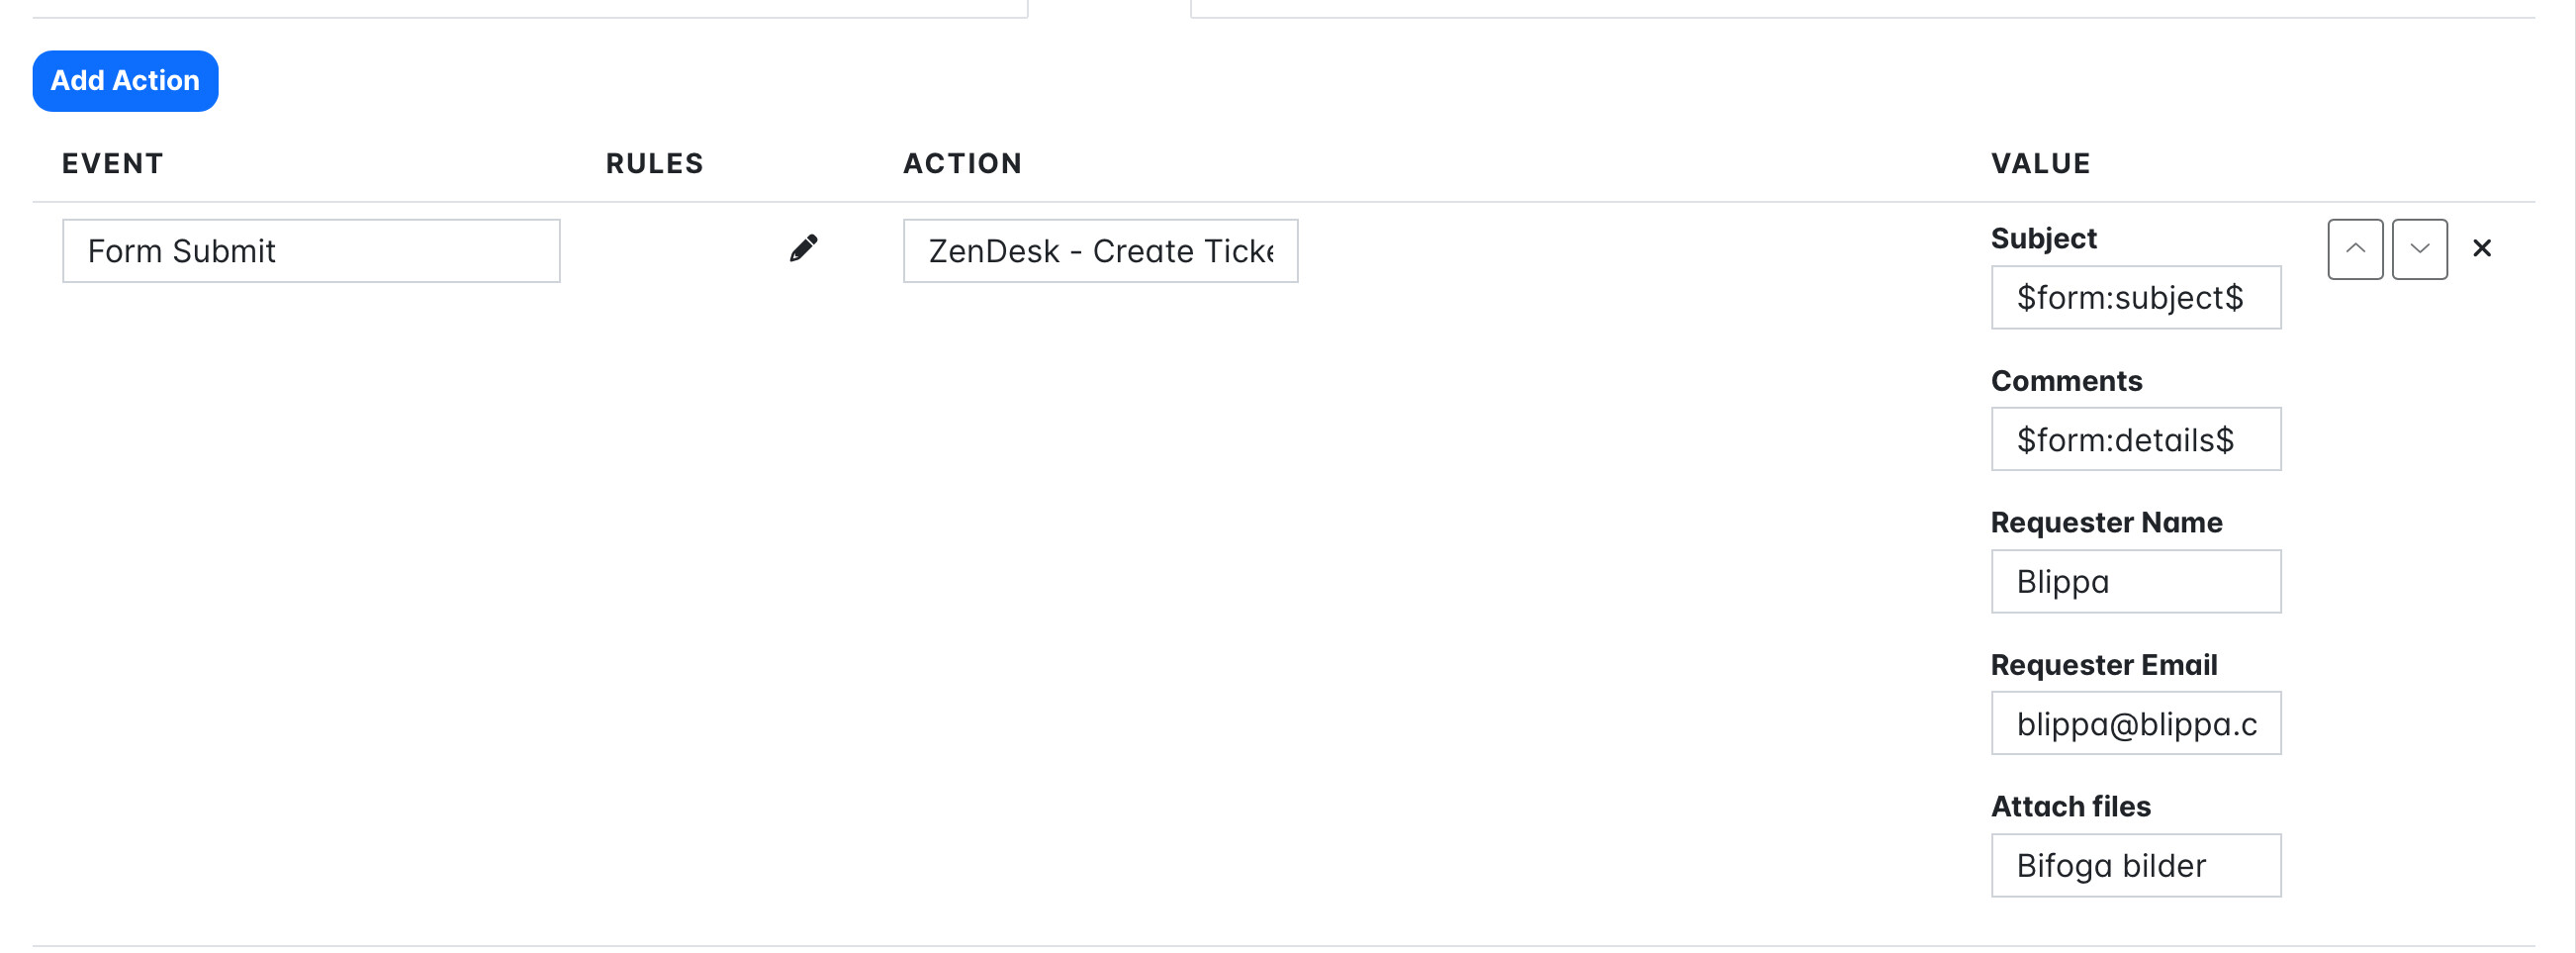Click the Comments label

click(x=2065, y=381)
